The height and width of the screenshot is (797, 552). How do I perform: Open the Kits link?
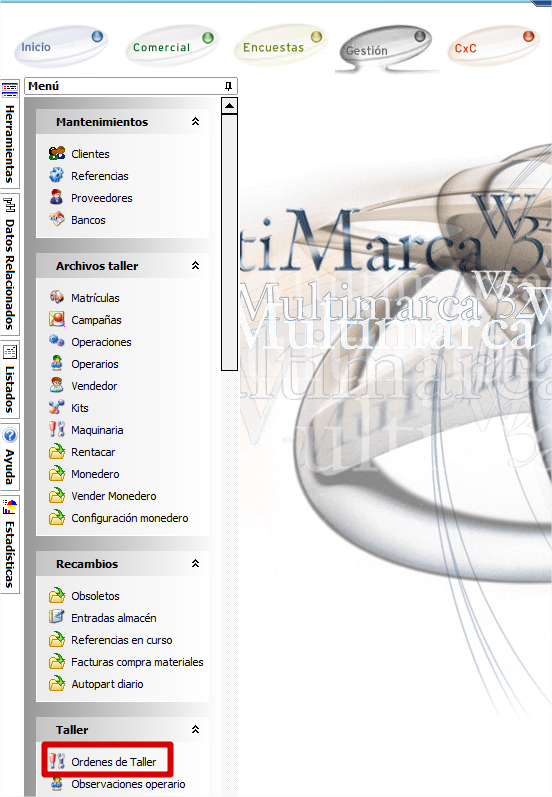click(80, 408)
